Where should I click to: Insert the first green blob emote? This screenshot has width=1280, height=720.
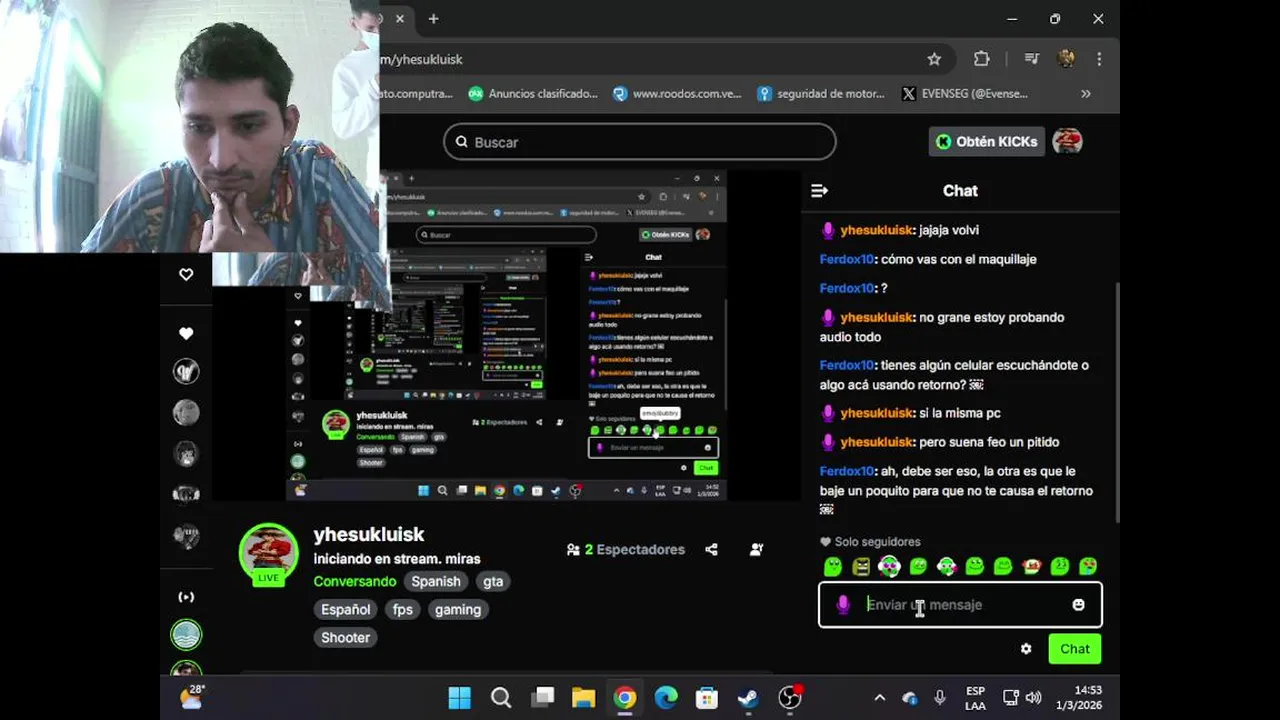[832, 567]
